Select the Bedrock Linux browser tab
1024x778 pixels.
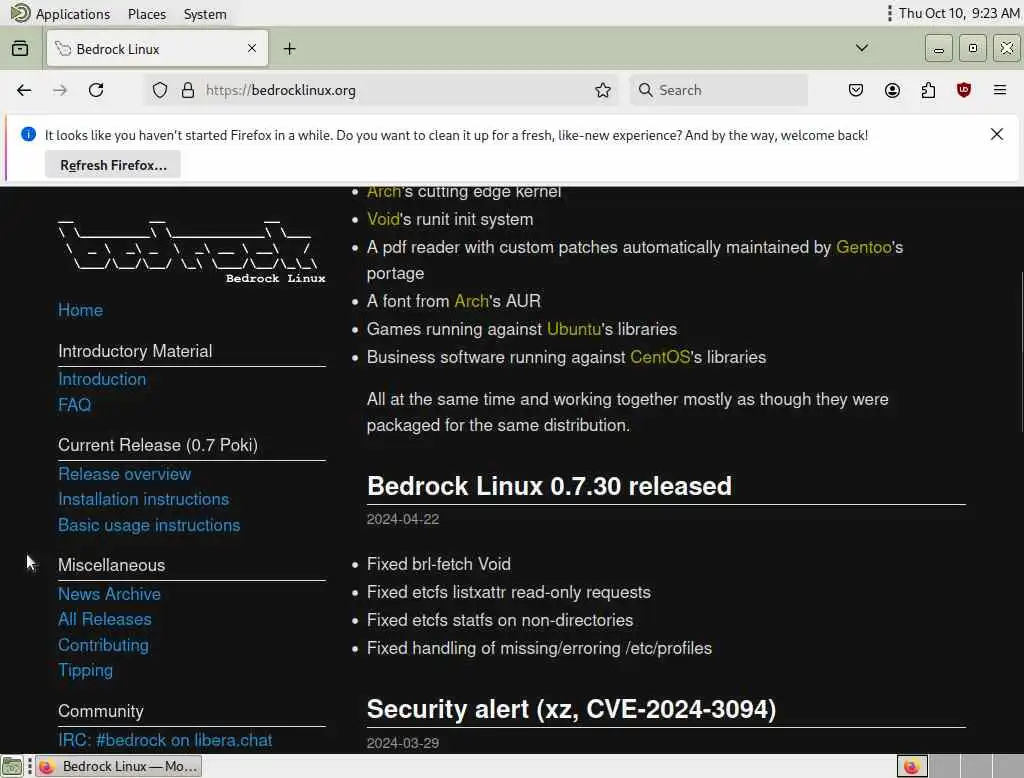(x=157, y=48)
